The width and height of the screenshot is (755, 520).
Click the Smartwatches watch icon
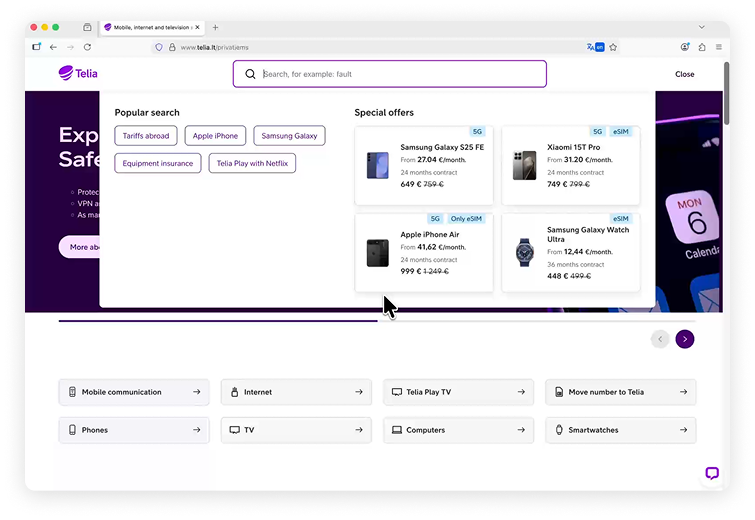pyautogui.click(x=559, y=430)
